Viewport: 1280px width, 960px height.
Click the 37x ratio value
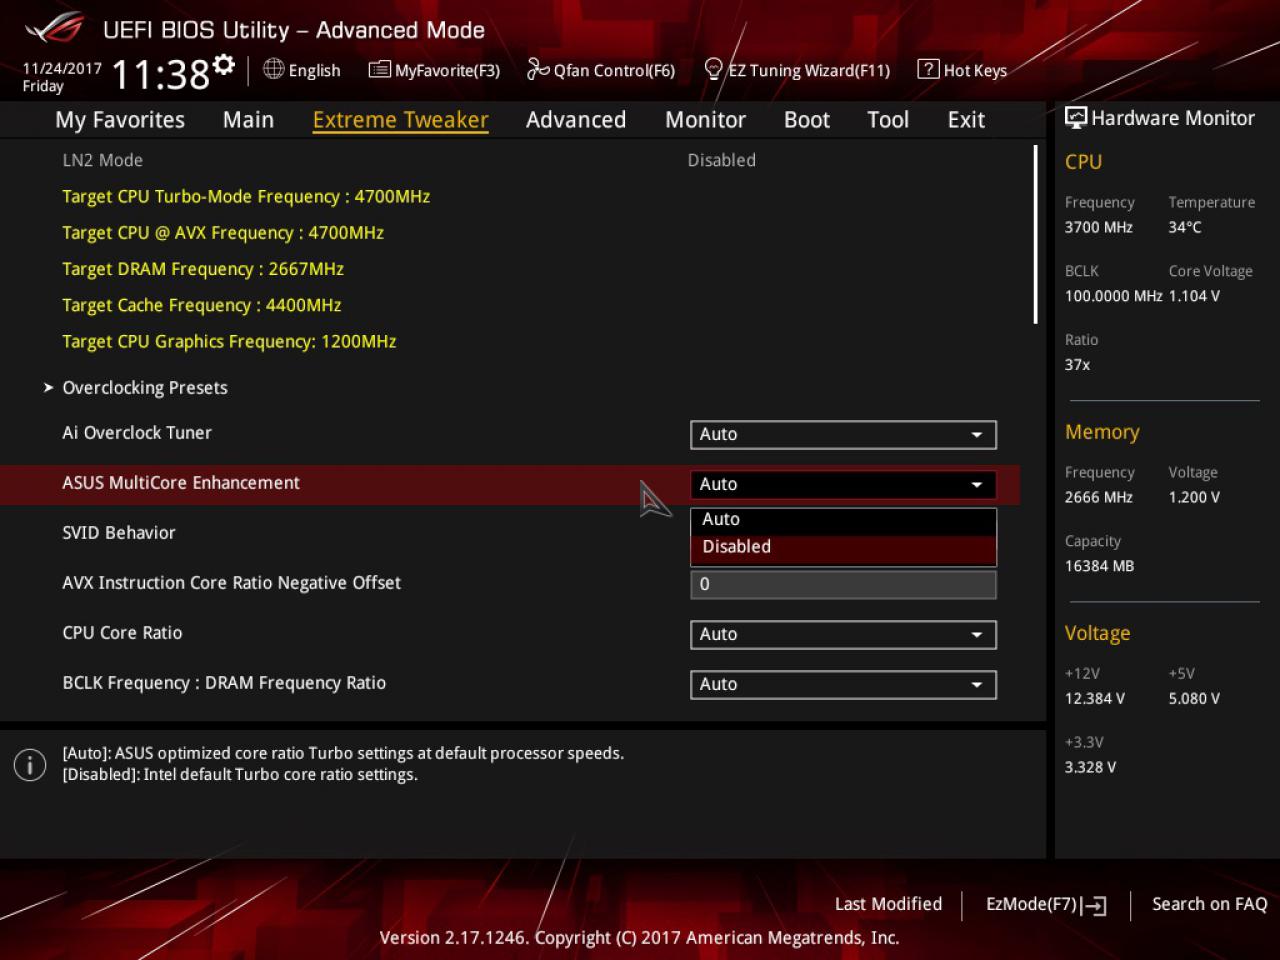[x=1077, y=365]
